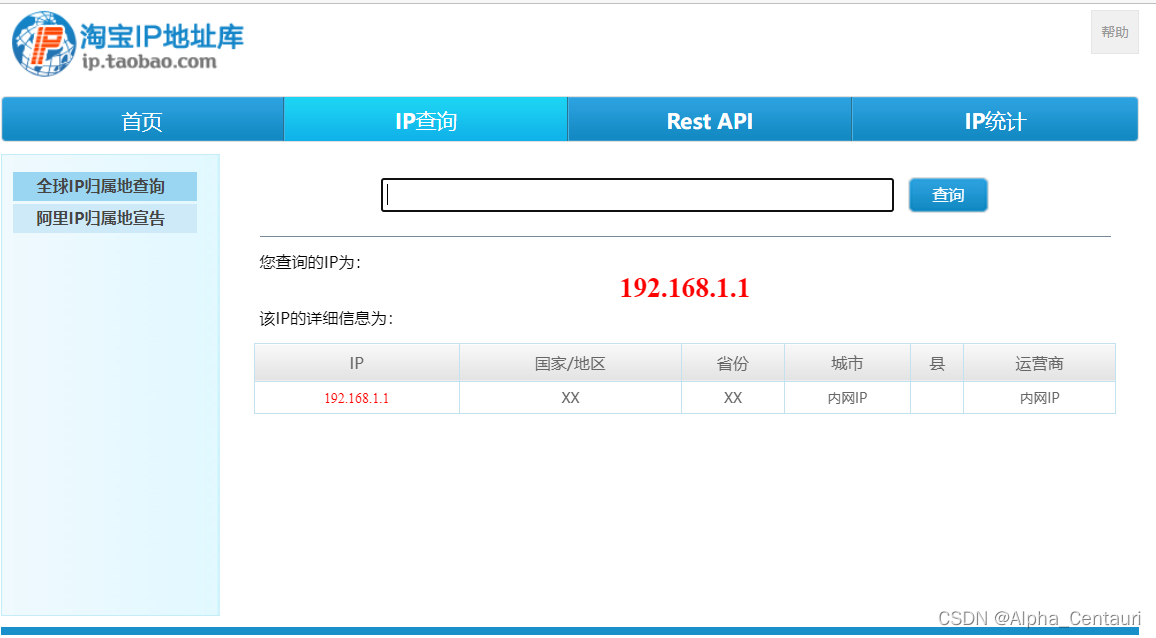Select 全球IP归属地查询 in the sidebar
The width and height of the screenshot is (1156, 638).
point(104,186)
